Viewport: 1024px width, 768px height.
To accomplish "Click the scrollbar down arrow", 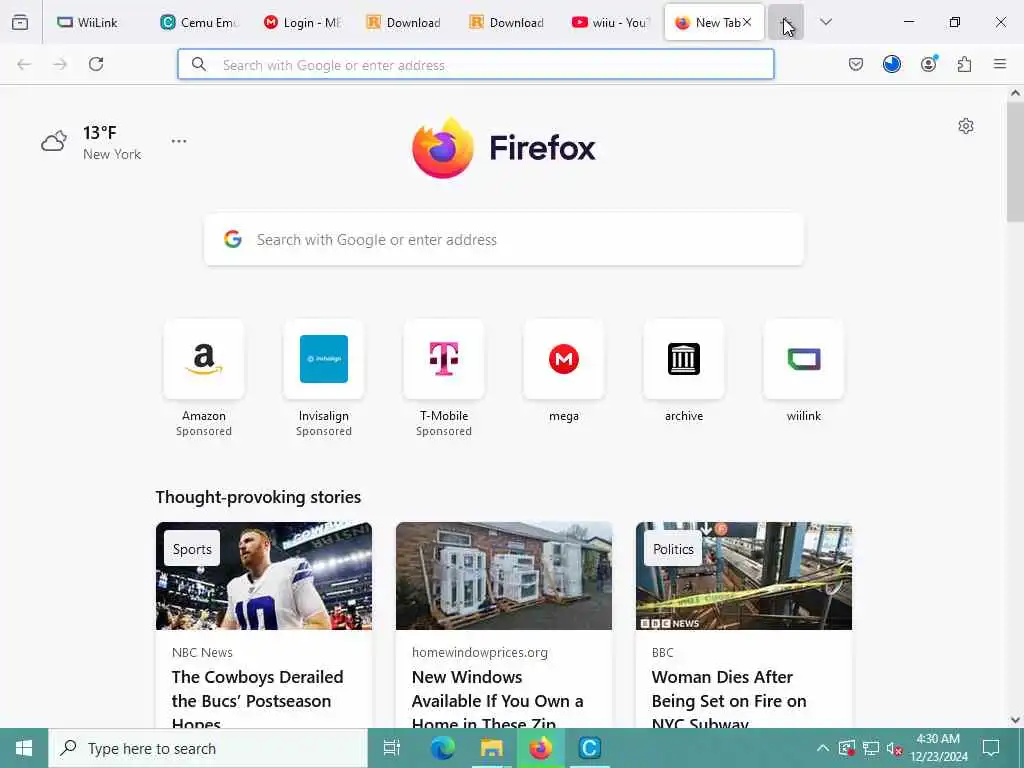I will (x=1015, y=720).
